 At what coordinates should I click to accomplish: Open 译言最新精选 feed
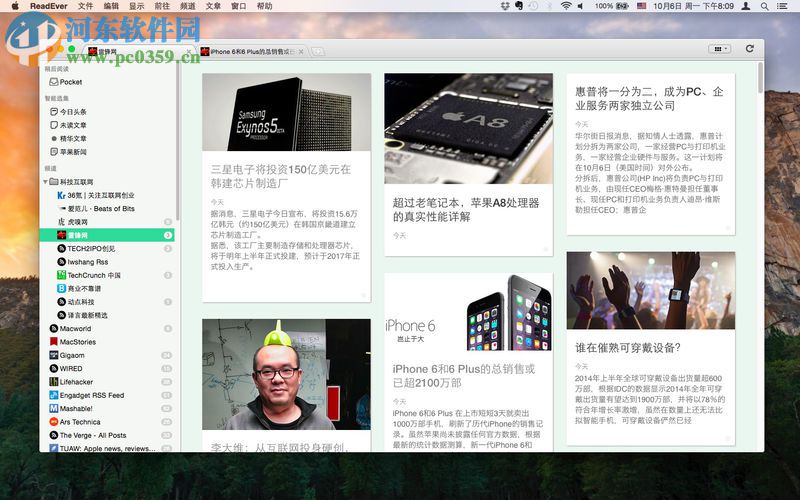click(x=82, y=315)
